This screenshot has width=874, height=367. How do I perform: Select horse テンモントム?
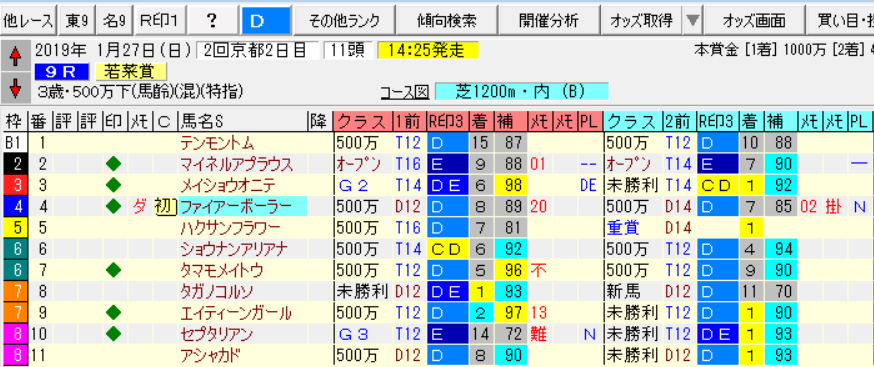pyautogui.click(x=217, y=143)
